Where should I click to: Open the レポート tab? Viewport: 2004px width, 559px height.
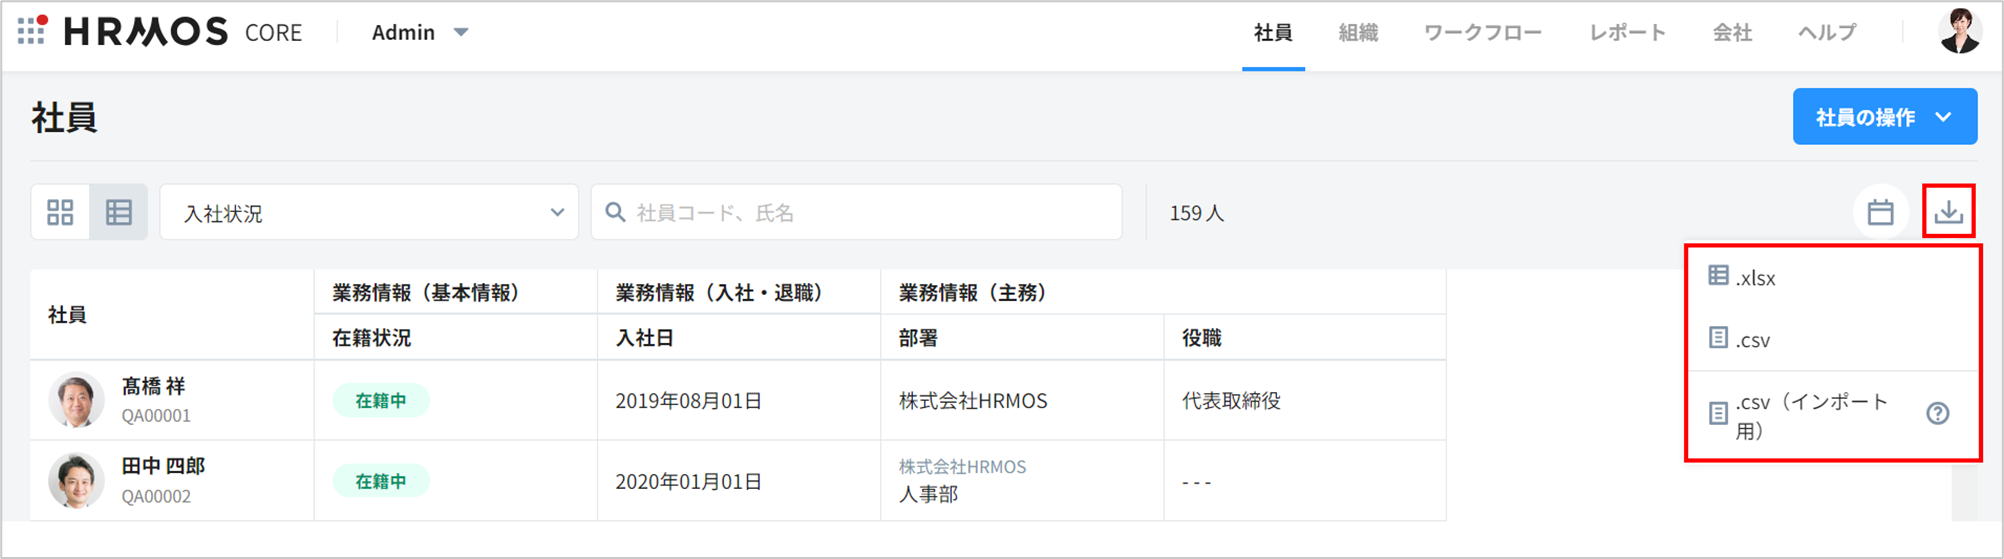(1627, 33)
